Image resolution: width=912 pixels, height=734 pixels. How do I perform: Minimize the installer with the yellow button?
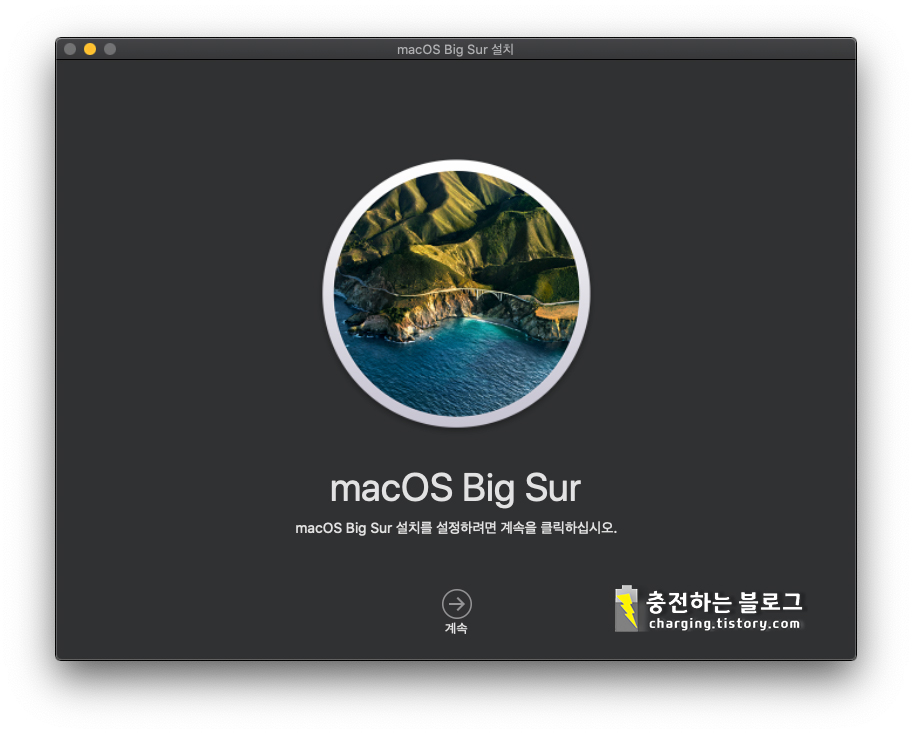click(x=90, y=49)
